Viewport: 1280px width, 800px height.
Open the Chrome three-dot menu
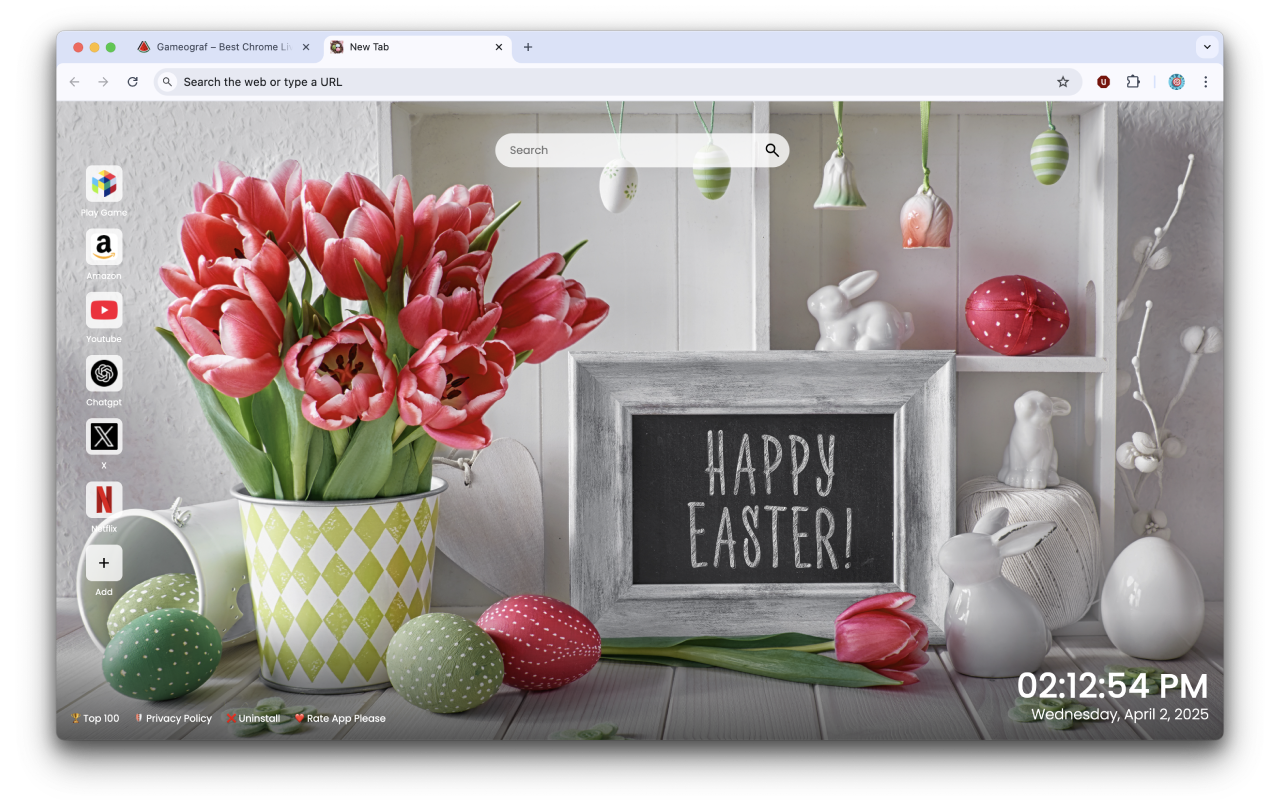click(x=1205, y=81)
